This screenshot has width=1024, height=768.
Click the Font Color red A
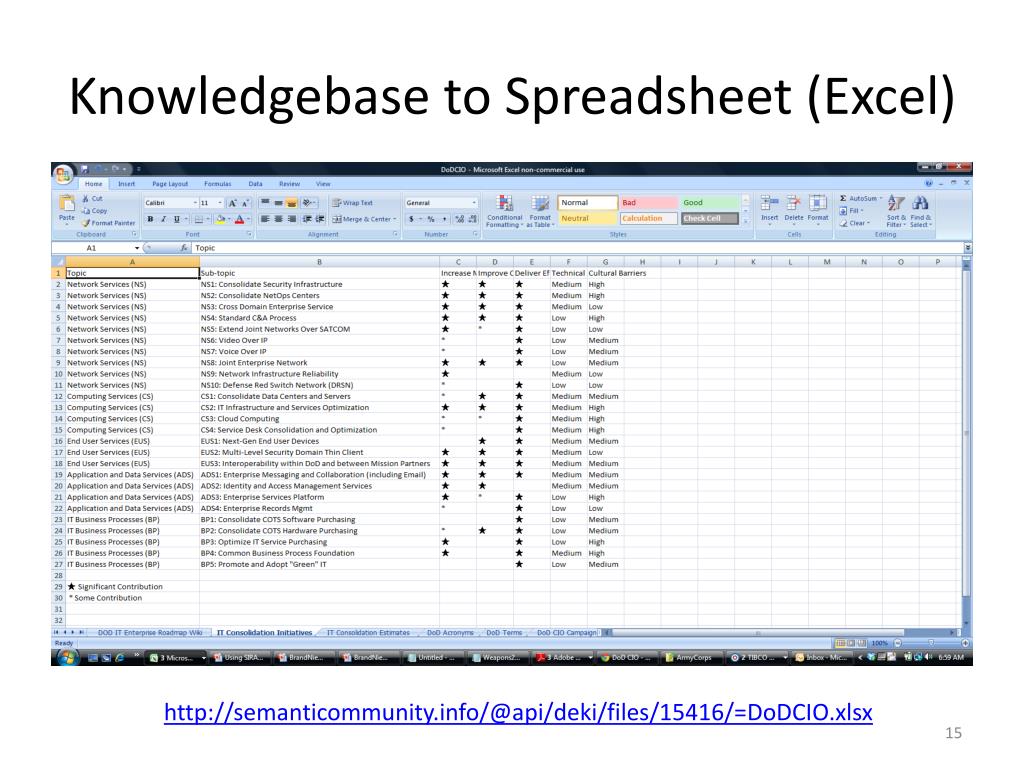click(x=240, y=219)
